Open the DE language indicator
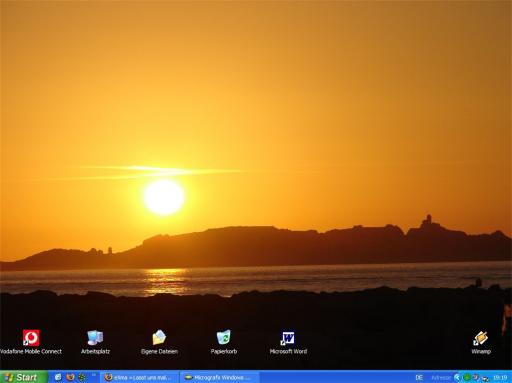512x383 pixels. [419, 377]
